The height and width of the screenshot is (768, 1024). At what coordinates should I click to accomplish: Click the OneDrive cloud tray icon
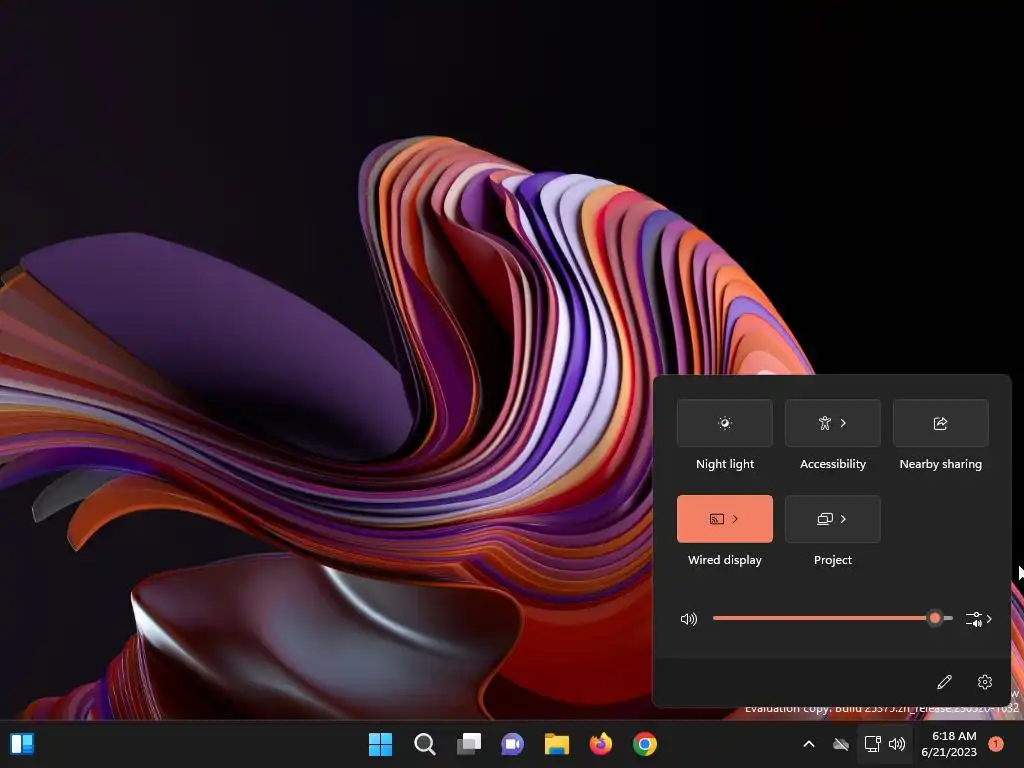coord(841,744)
